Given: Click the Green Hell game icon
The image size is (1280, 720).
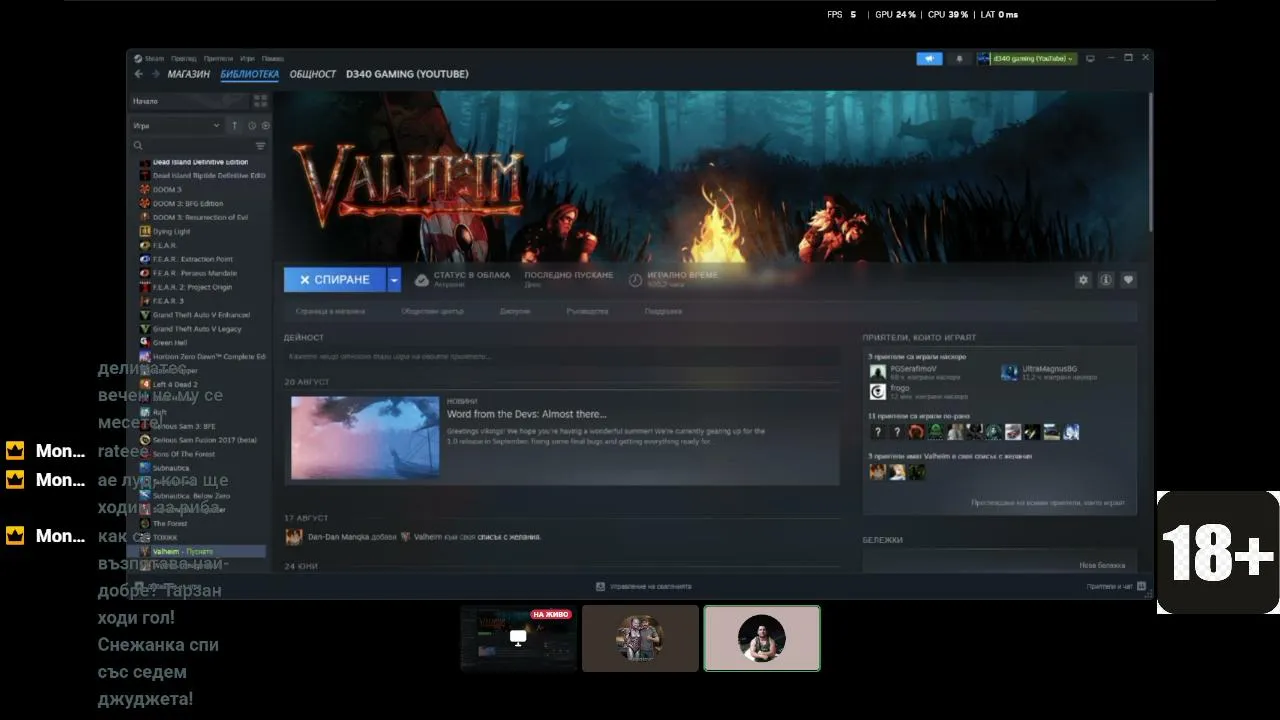Looking at the screenshot, I should tap(145, 343).
